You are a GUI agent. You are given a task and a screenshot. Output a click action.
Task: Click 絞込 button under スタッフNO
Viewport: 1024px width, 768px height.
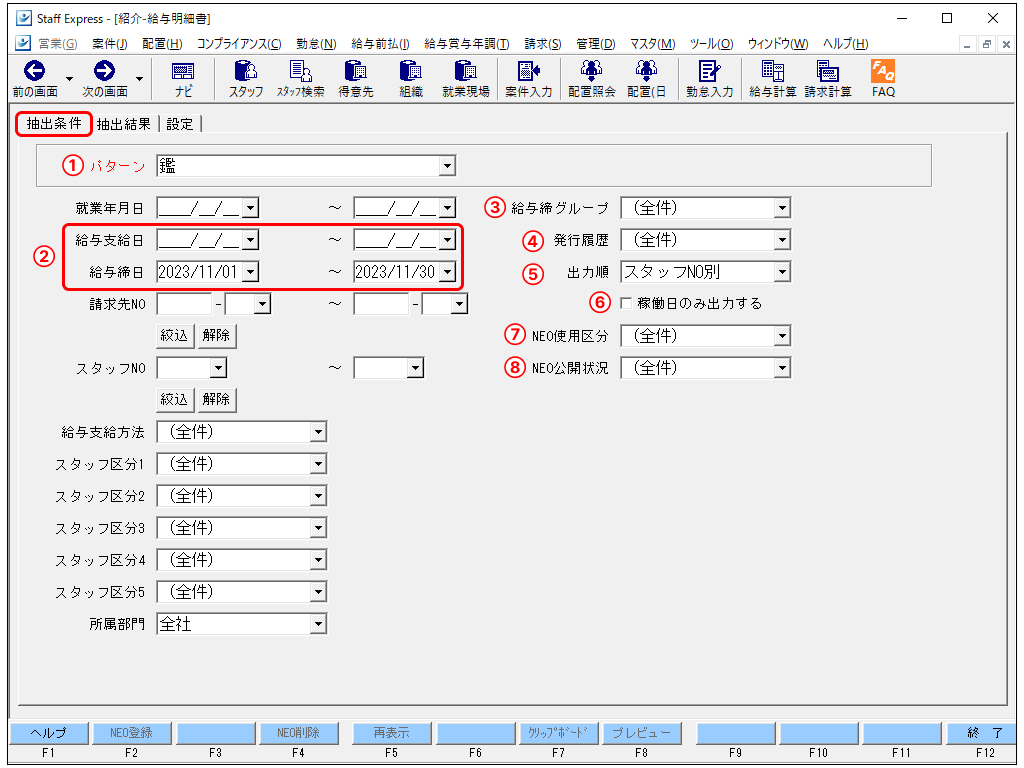(175, 400)
